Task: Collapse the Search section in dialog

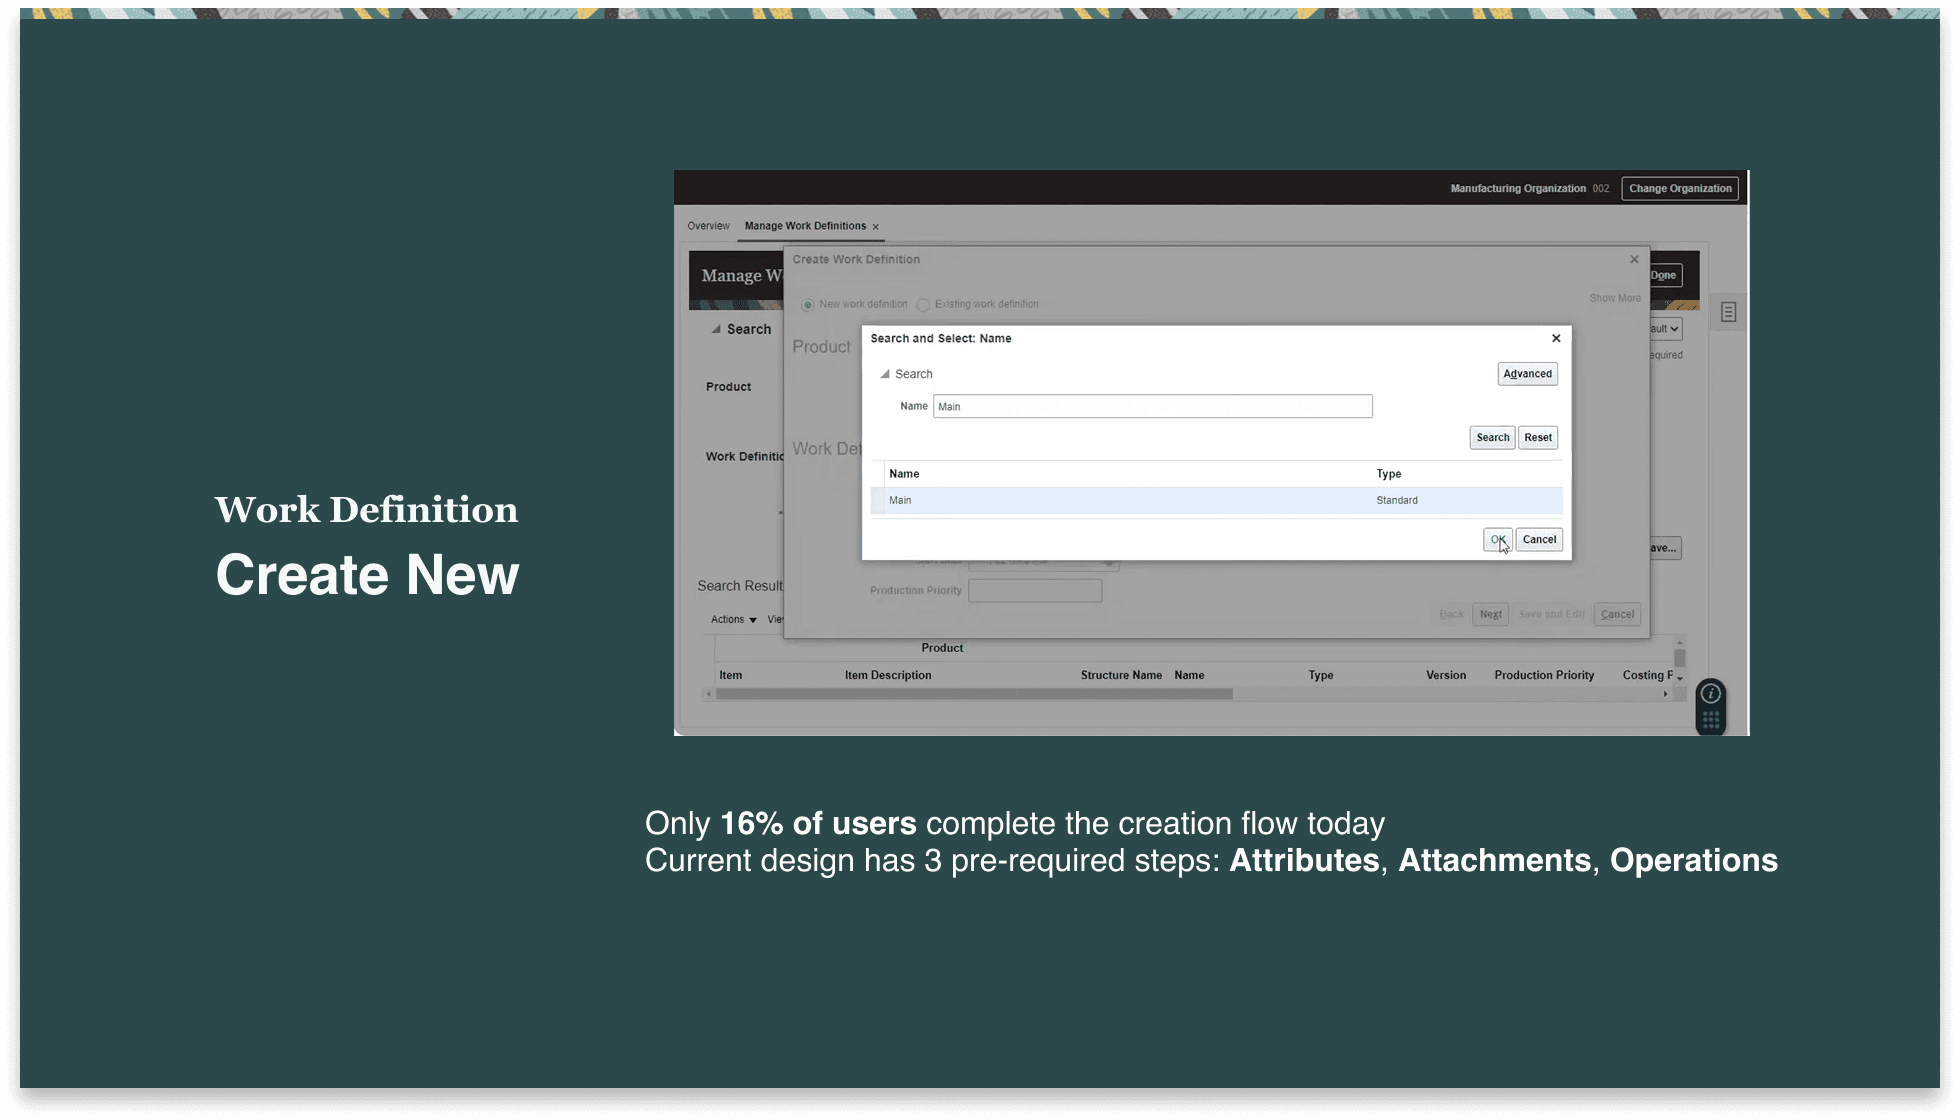Action: point(885,374)
